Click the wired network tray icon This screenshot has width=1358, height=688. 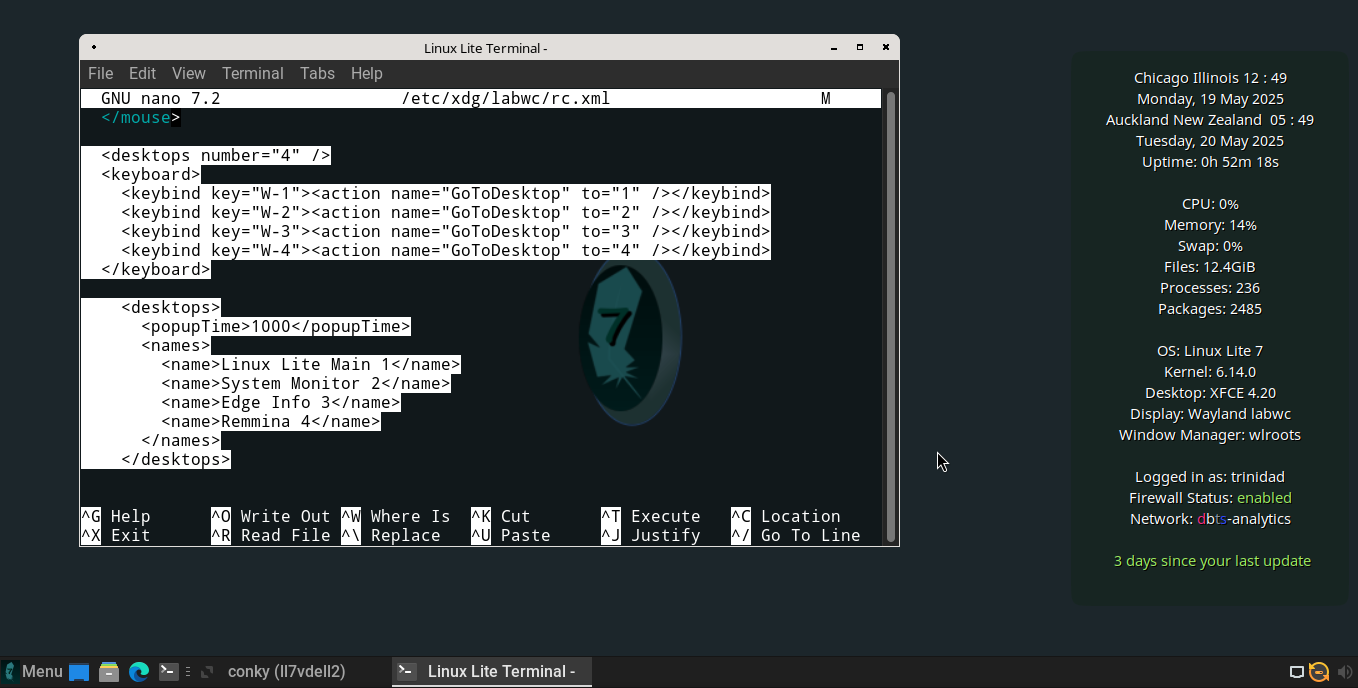pos(1296,672)
